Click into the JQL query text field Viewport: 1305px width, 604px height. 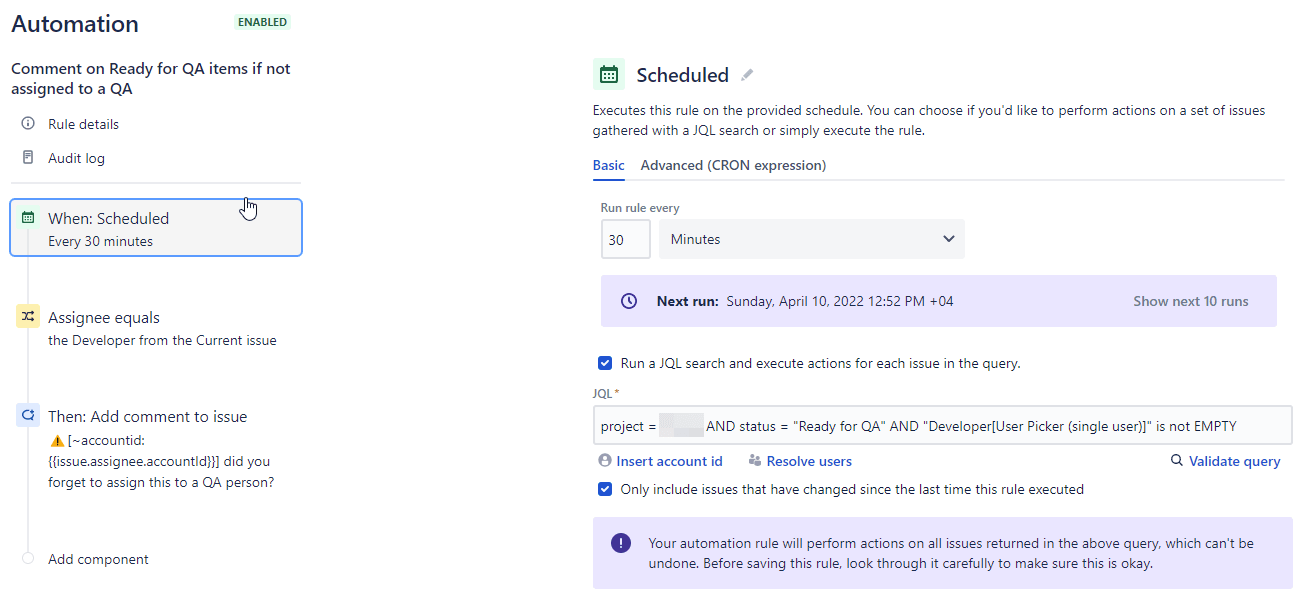click(960, 426)
